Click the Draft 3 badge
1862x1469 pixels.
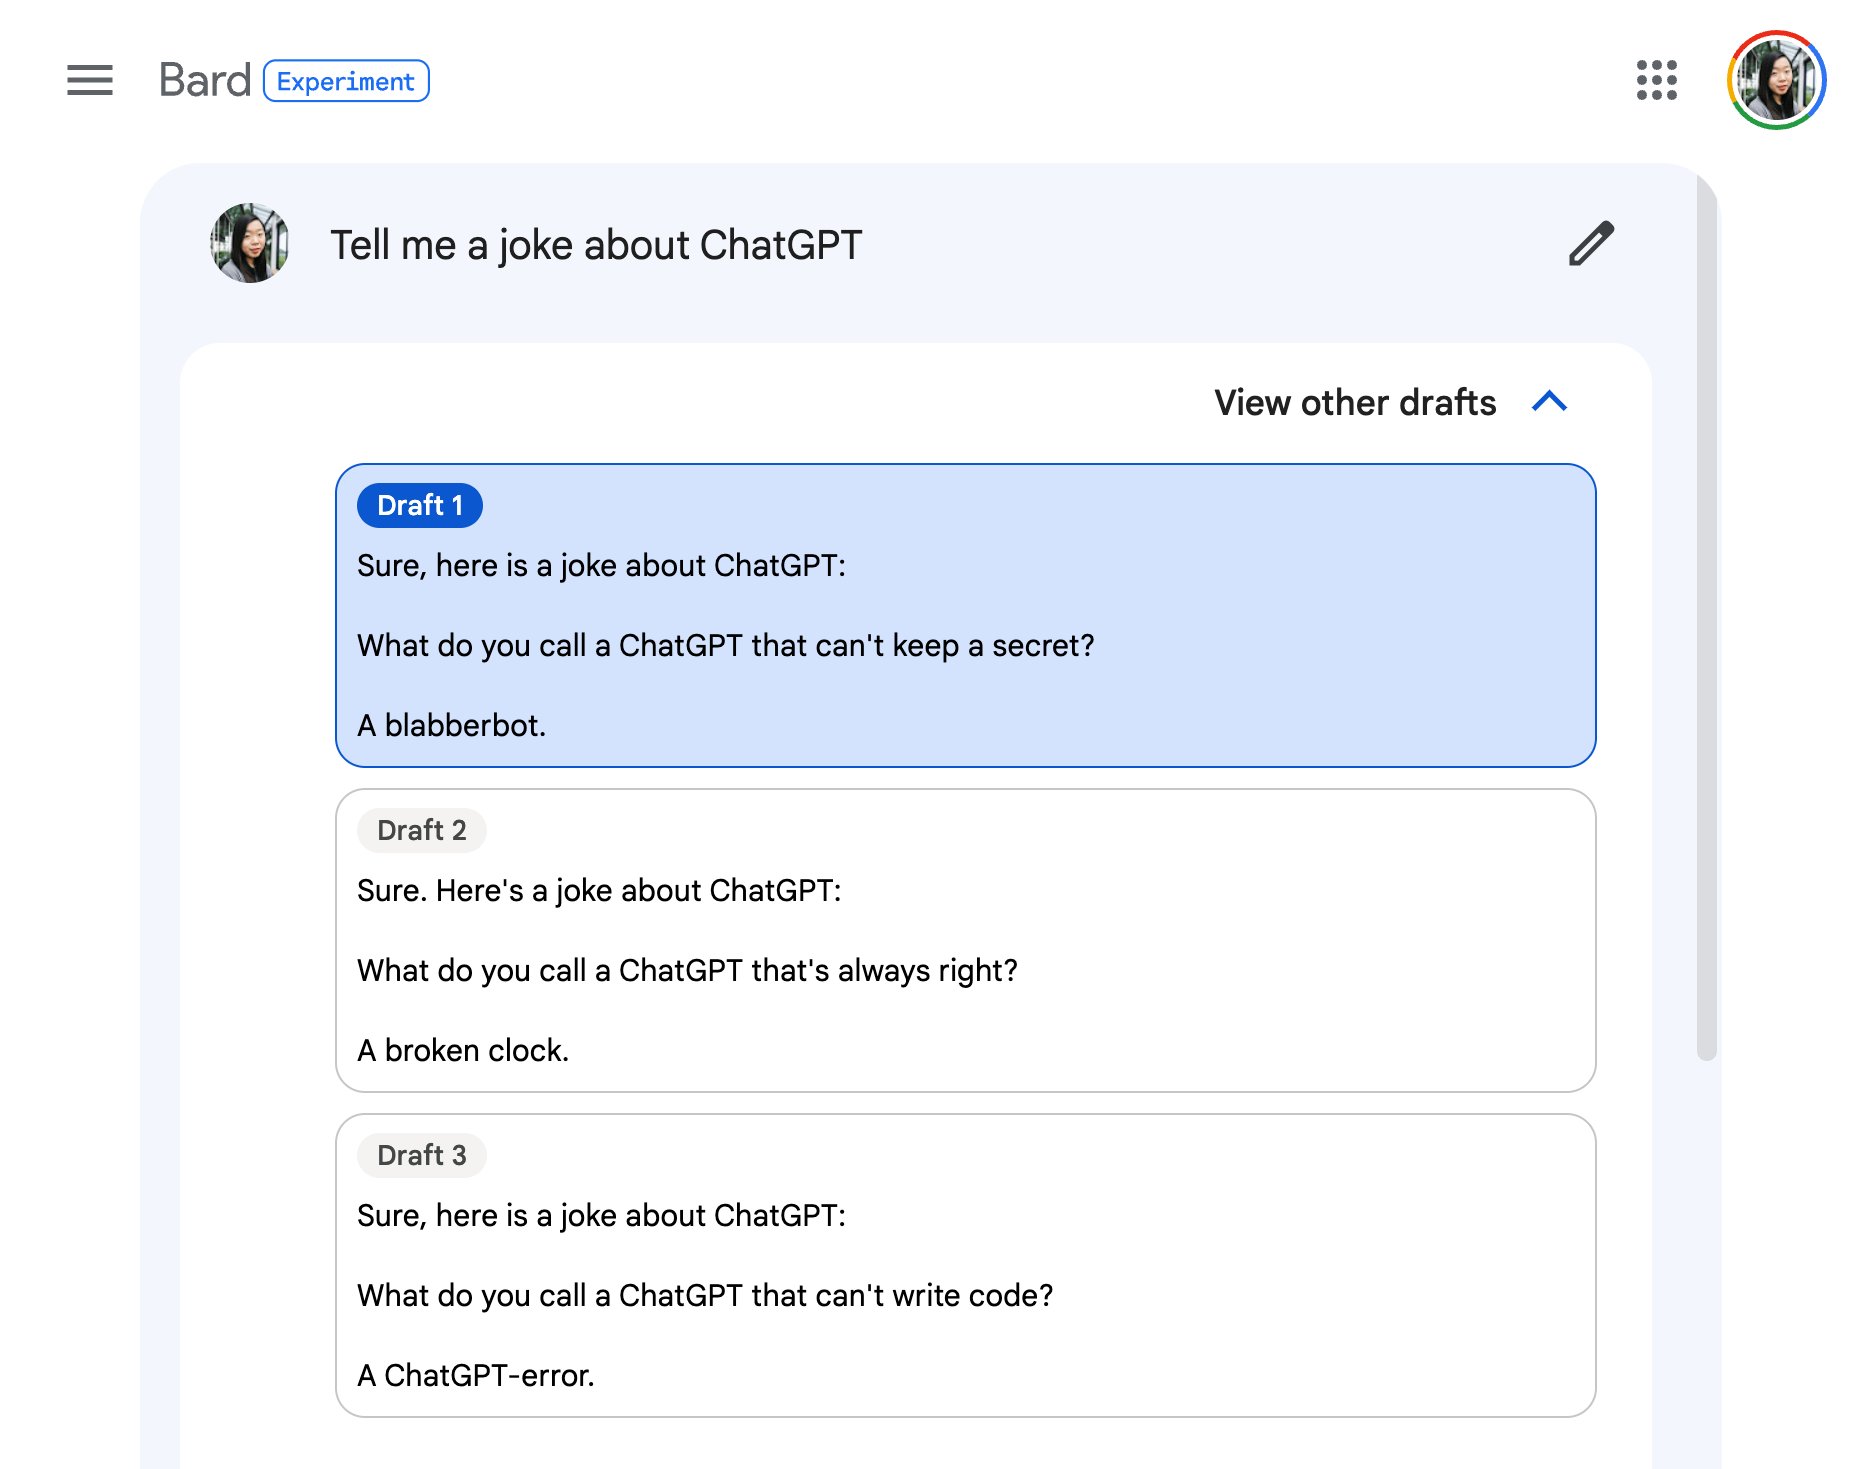pyautogui.click(x=422, y=1155)
